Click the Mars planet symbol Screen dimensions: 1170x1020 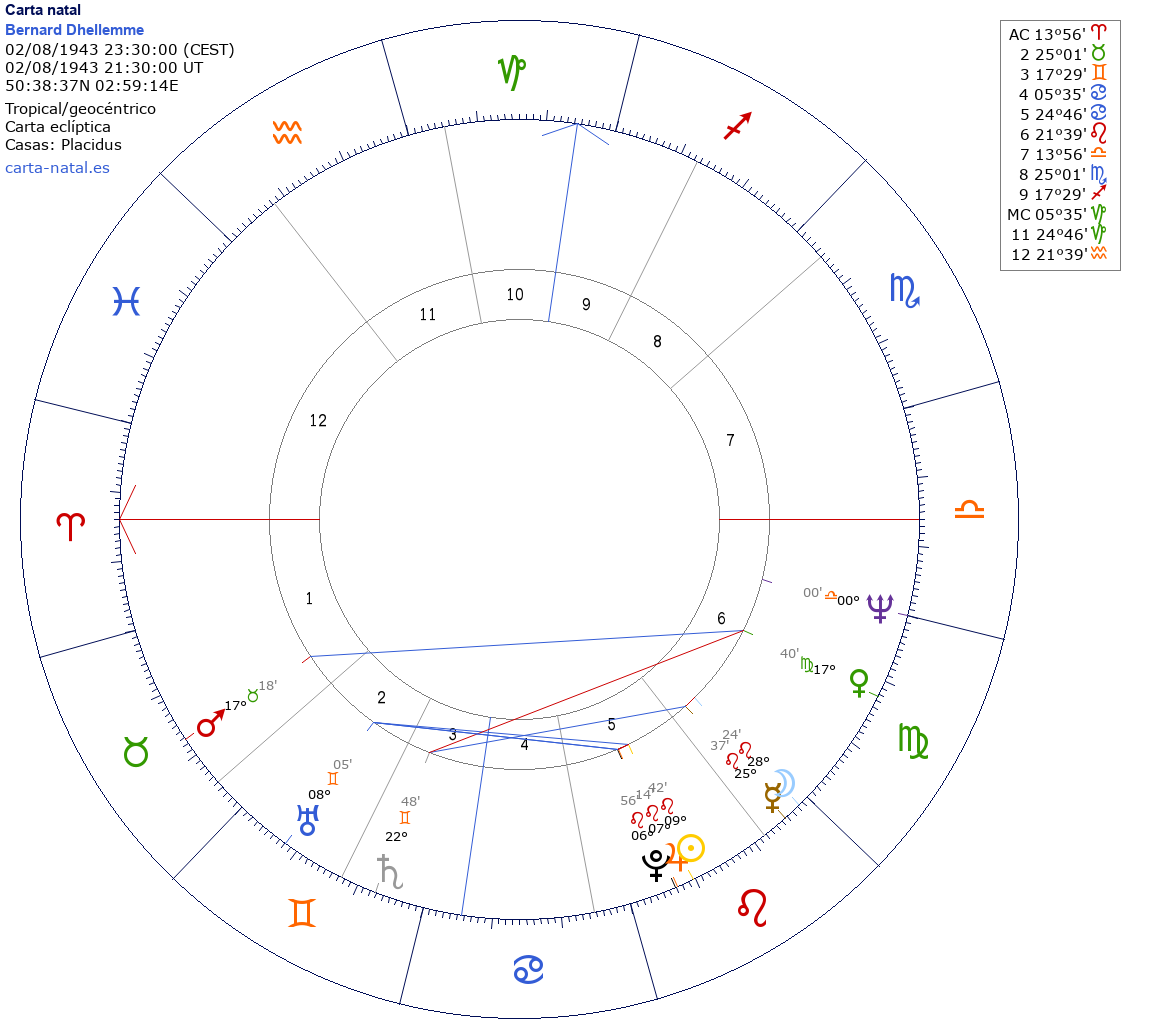click(210, 724)
